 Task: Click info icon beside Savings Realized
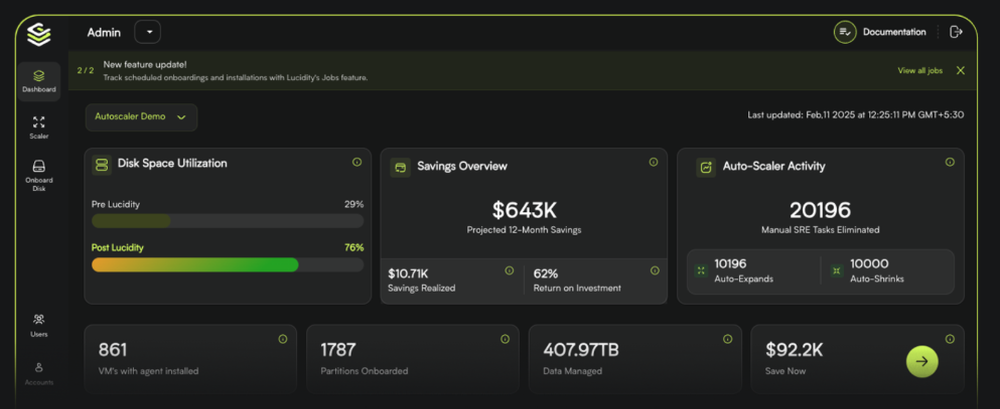509,270
